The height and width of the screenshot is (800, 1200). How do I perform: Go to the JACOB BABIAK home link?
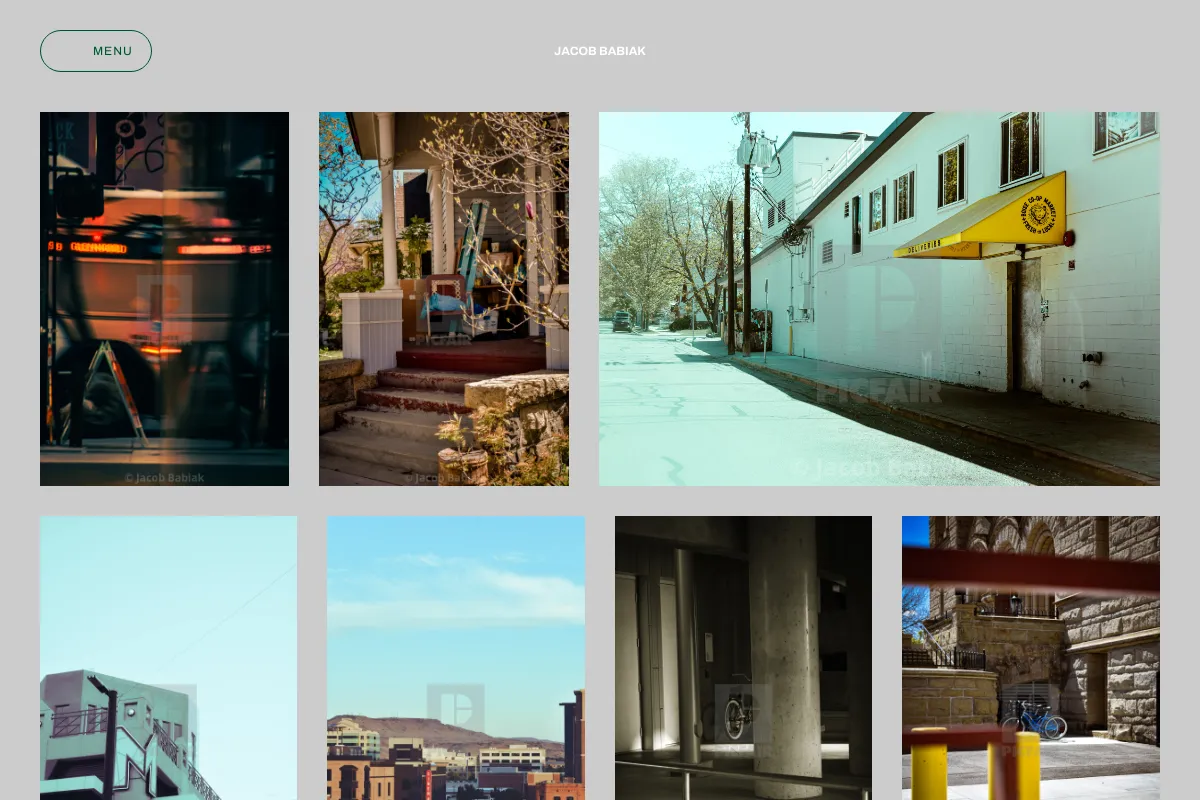(600, 51)
